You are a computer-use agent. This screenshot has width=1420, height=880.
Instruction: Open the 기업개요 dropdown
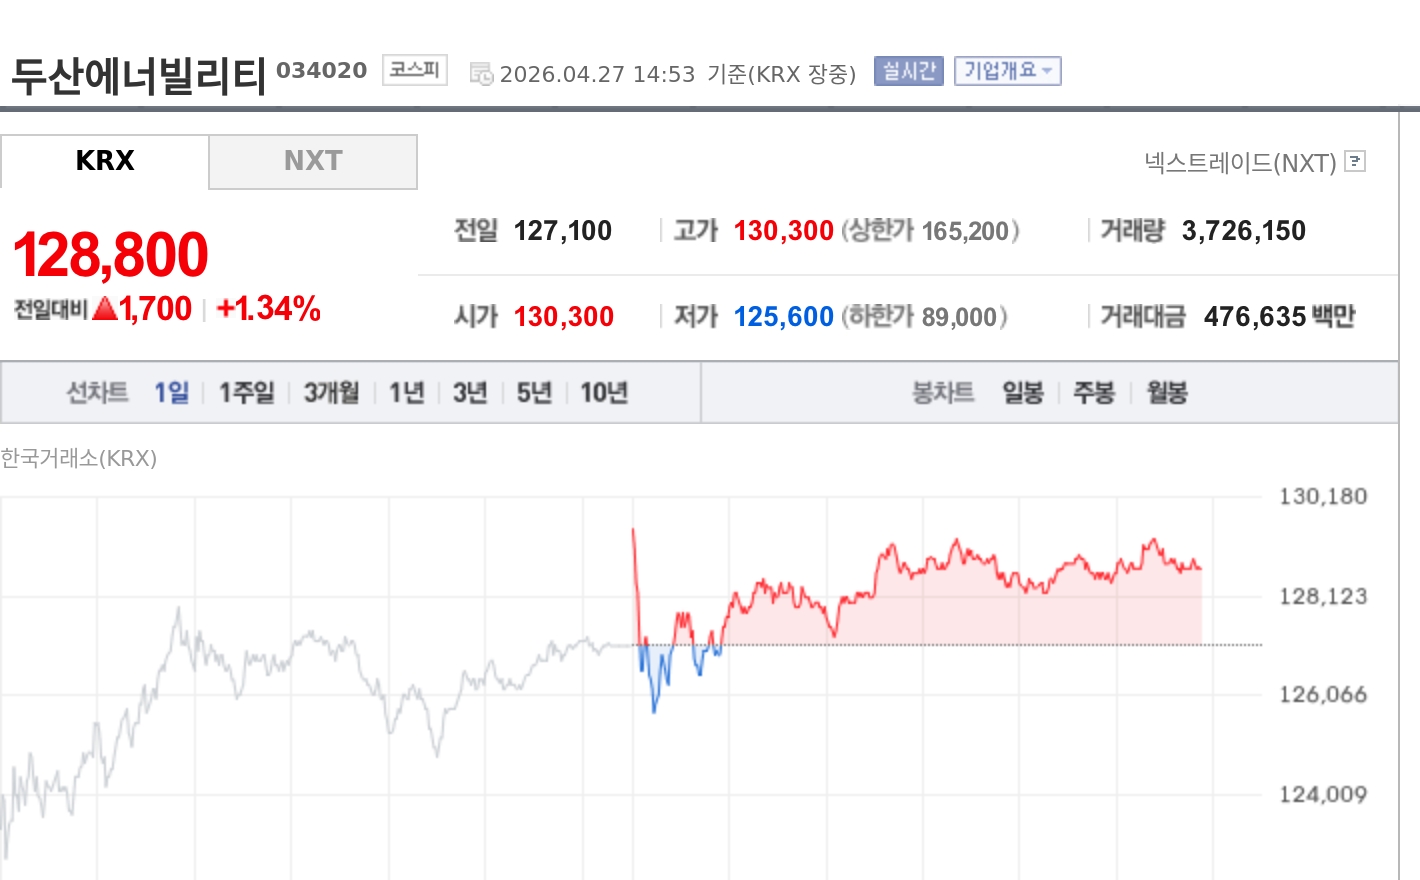pos(1007,71)
